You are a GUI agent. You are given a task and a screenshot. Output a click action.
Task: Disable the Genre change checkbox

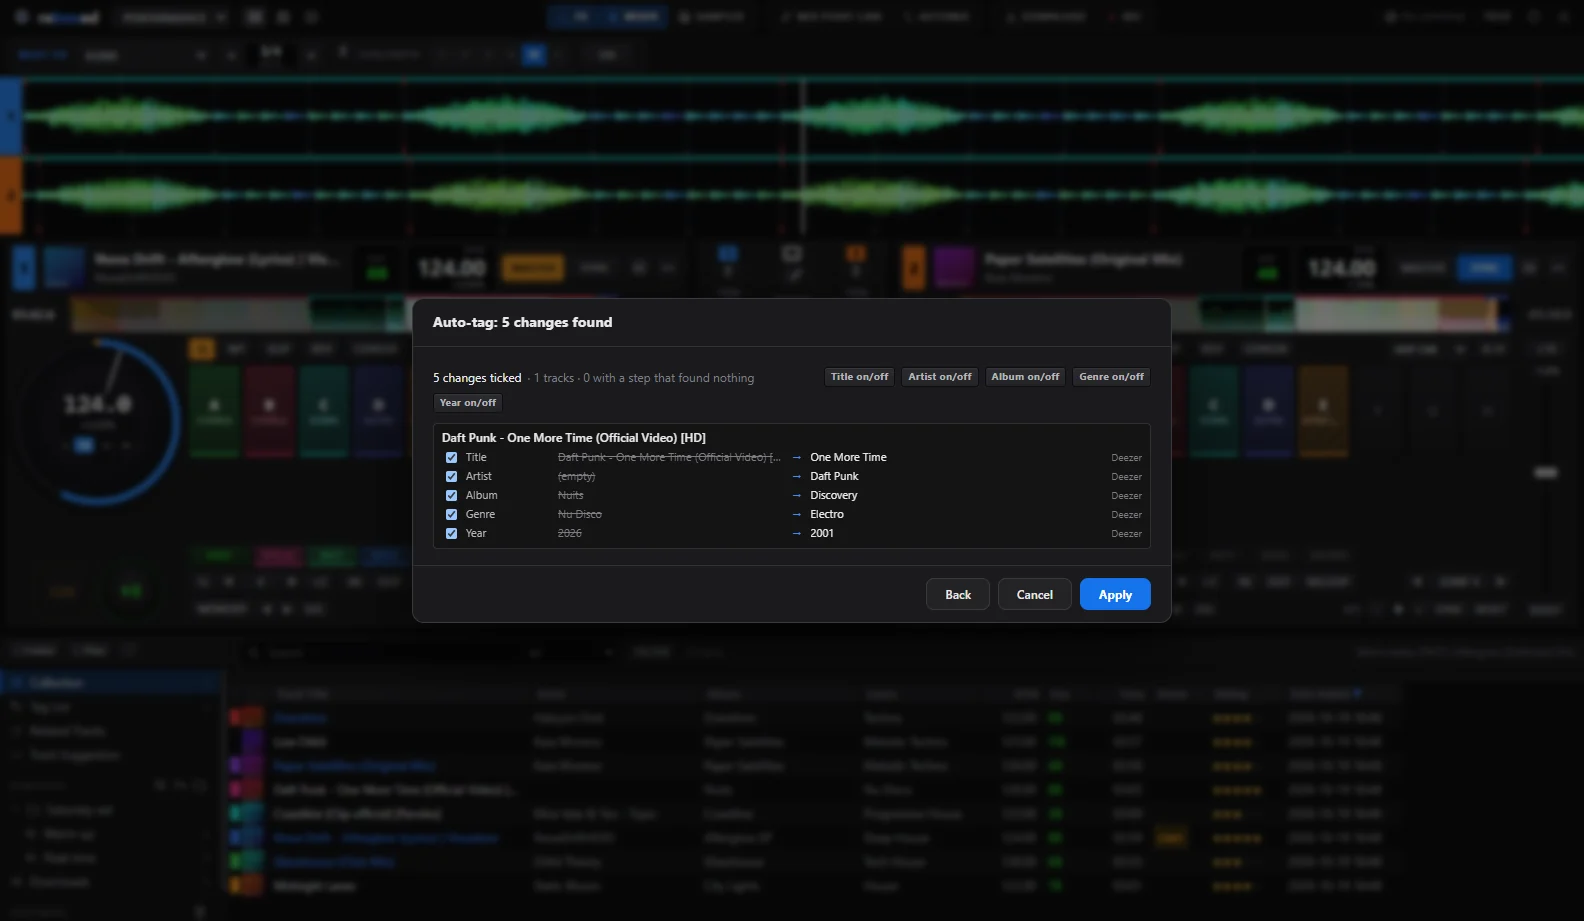pos(451,514)
